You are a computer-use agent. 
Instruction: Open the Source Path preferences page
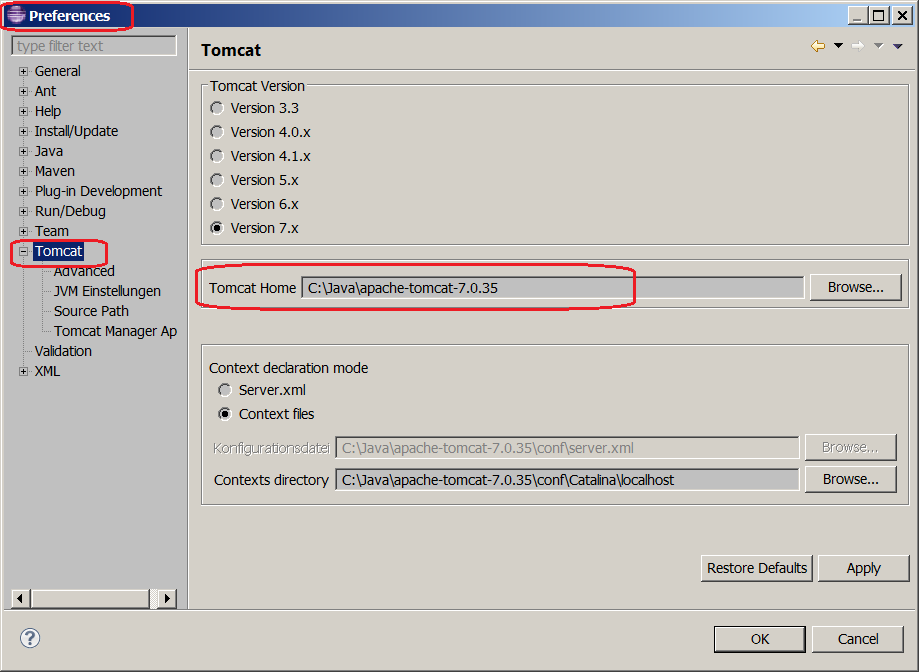pyautogui.click(x=91, y=311)
